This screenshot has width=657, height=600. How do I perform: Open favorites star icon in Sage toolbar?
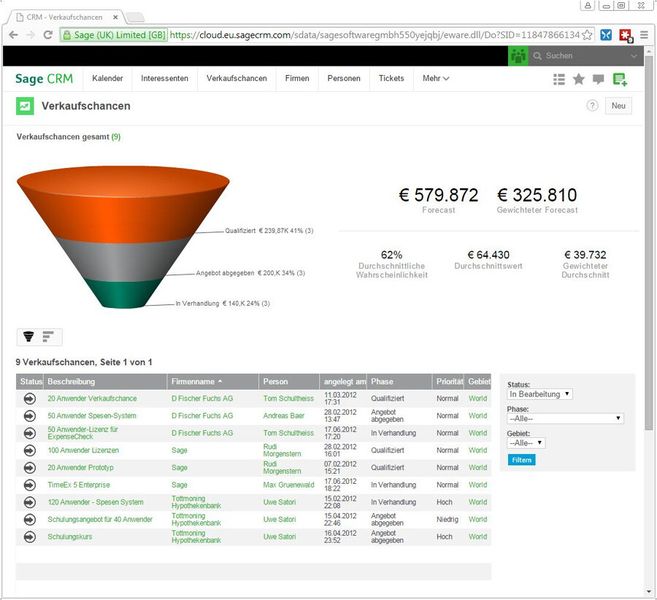pyautogui.click(x=579, y=79)
